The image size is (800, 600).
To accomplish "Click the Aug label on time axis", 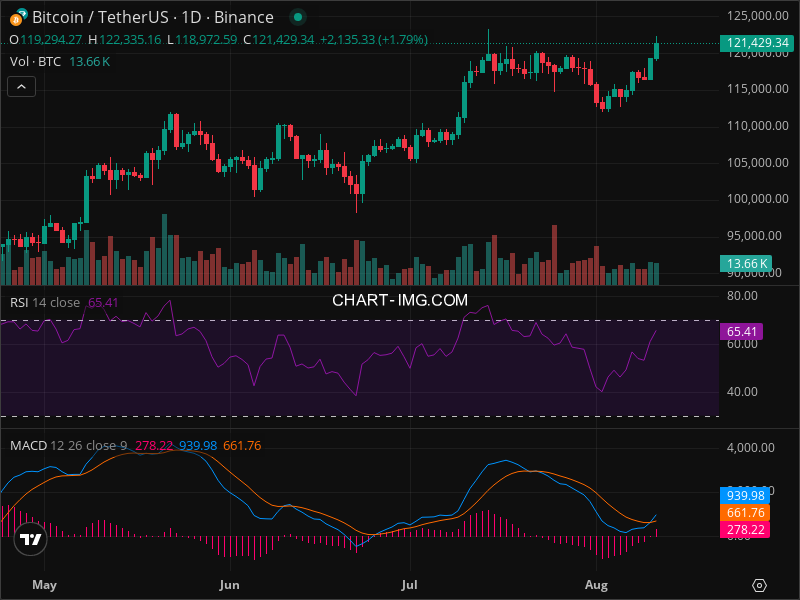I will (596, 585).
